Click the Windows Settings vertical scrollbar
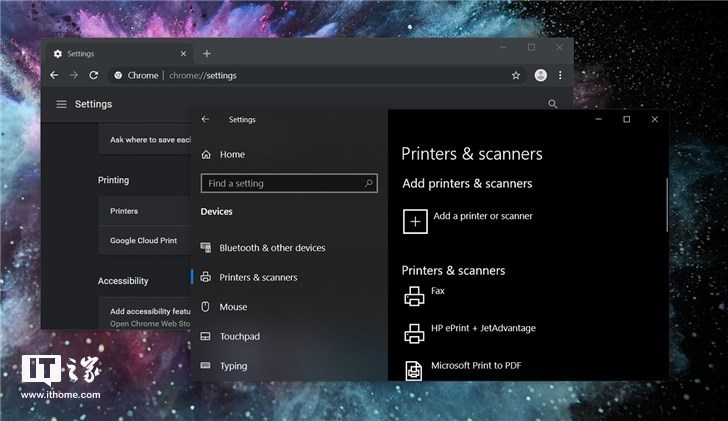The image size is (728, 421). click(x=667, y=205)
